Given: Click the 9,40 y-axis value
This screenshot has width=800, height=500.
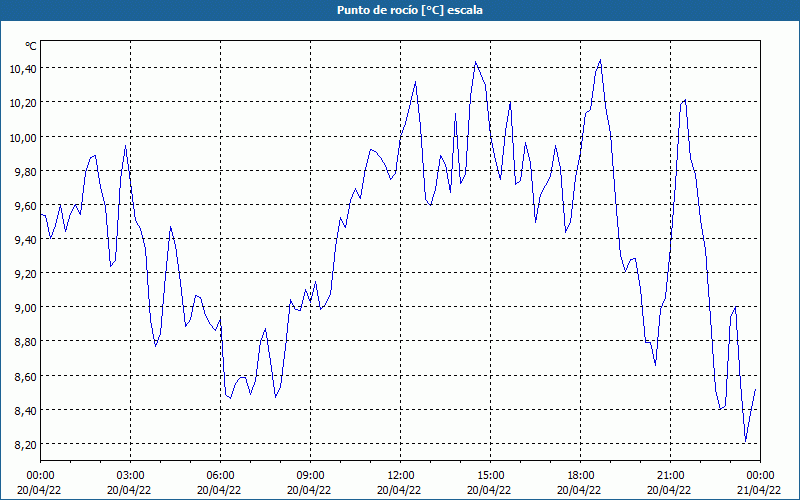Looking at the screenshot, I should pos(24,240).
